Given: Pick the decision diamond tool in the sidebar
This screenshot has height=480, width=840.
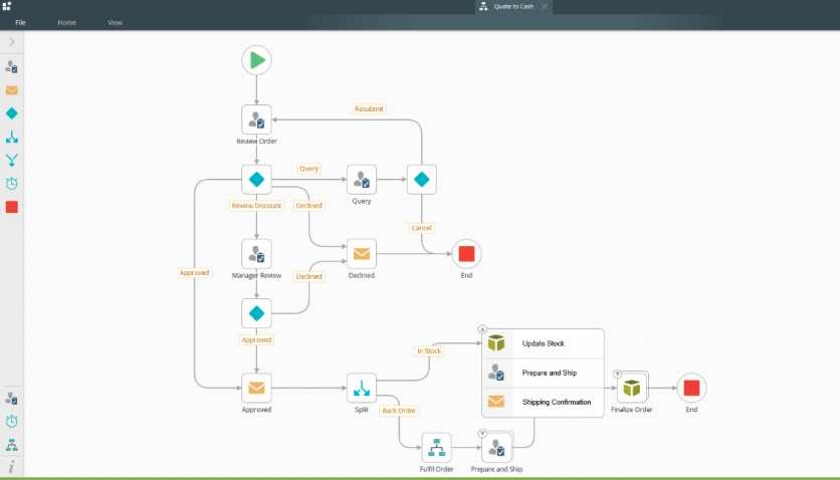Looking at the screenshot, I should click(x=12, y=114).
